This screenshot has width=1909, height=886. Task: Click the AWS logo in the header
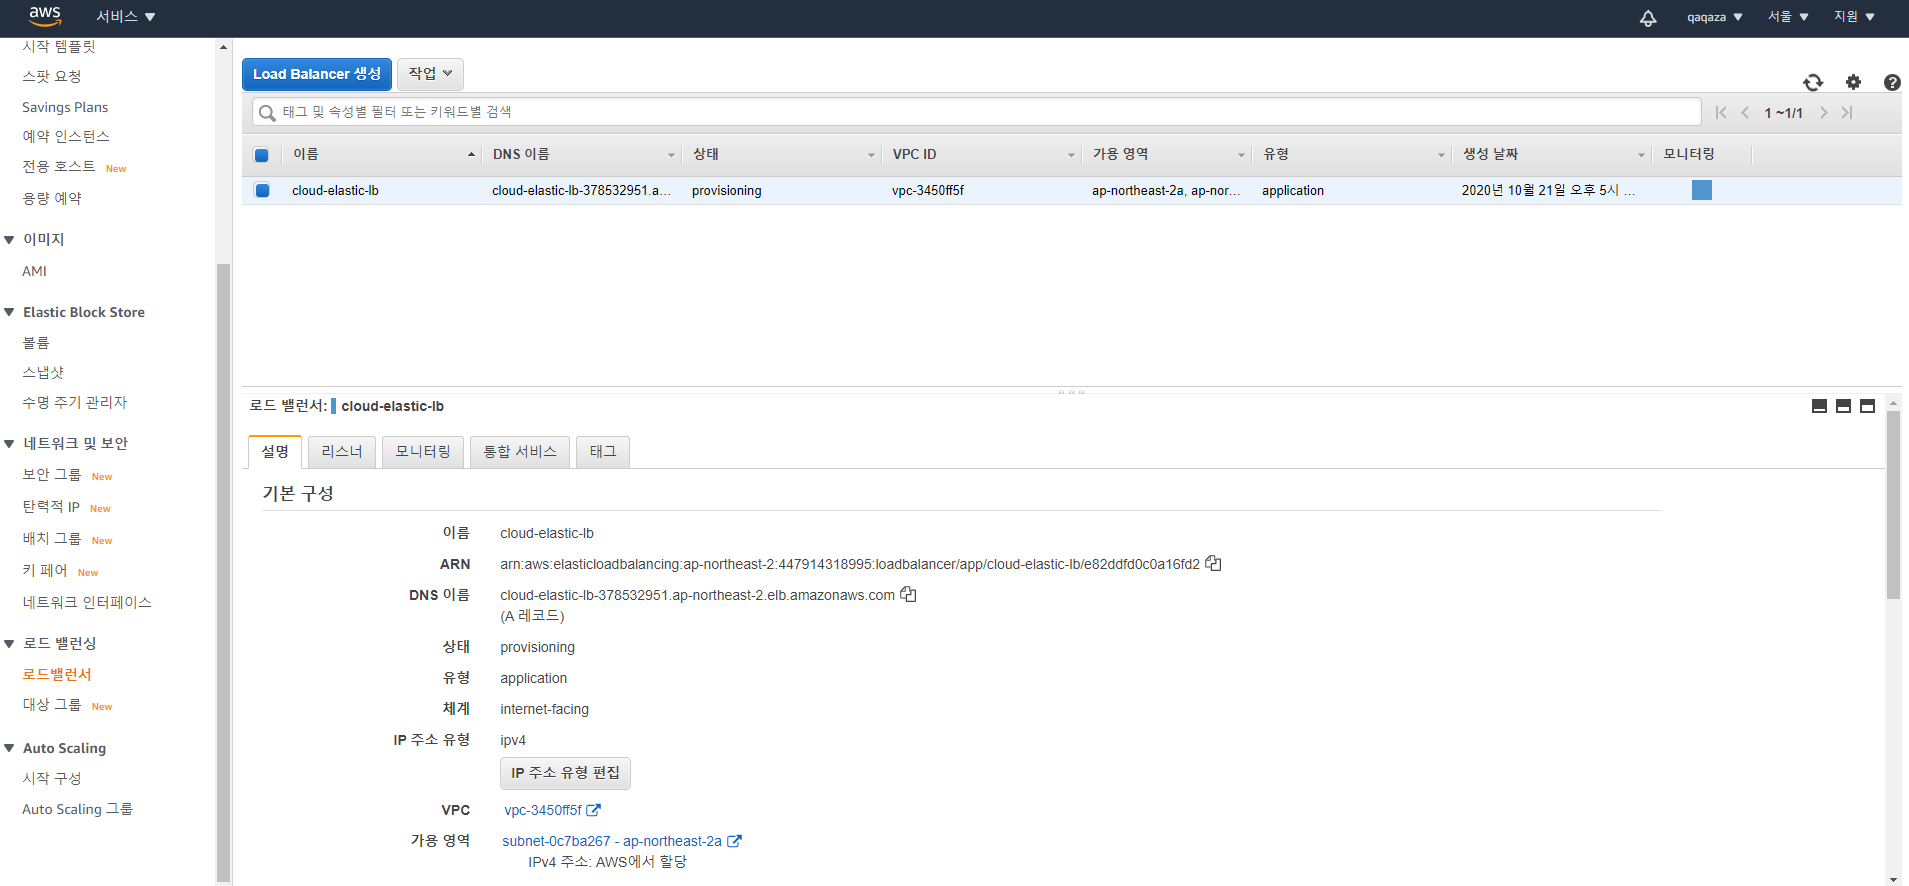tap(45, 16)
